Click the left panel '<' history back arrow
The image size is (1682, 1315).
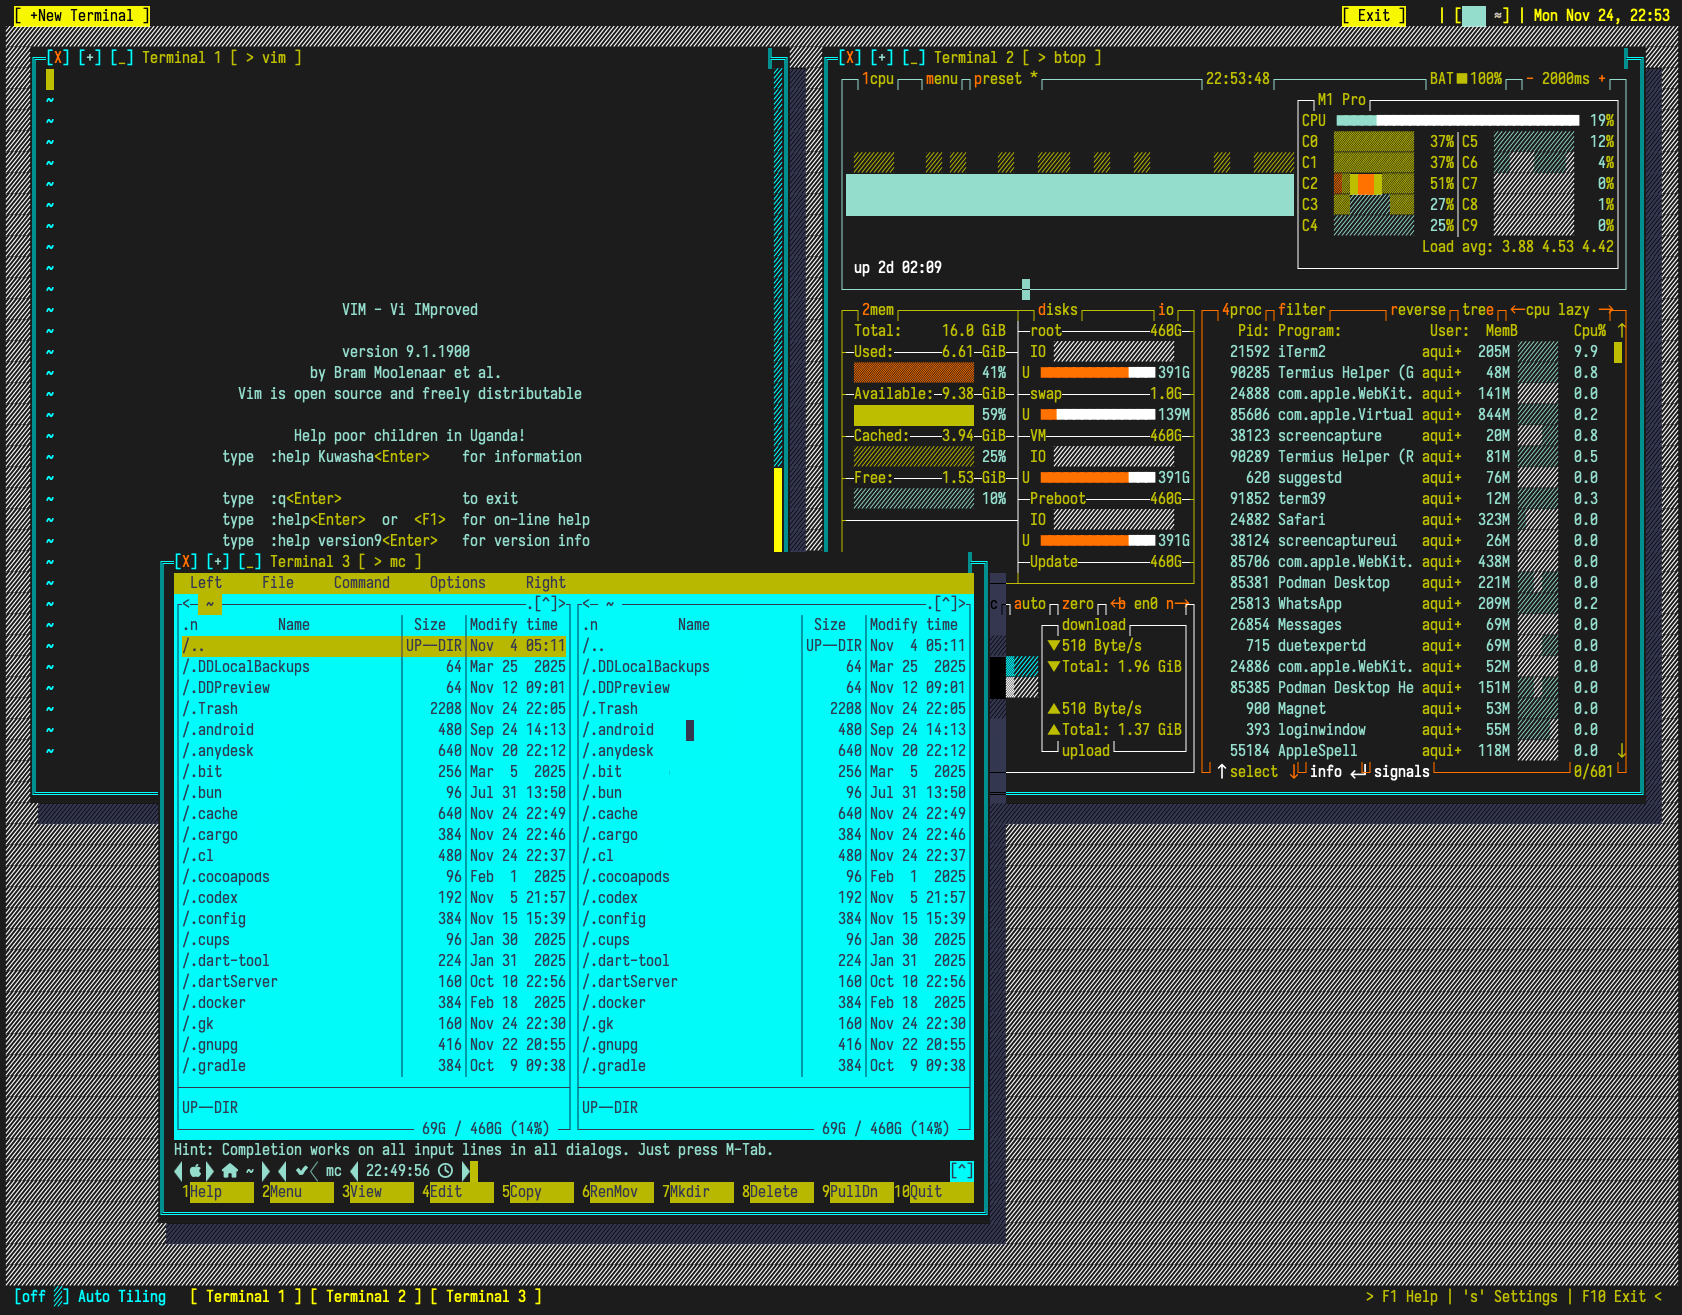[186, 604]
